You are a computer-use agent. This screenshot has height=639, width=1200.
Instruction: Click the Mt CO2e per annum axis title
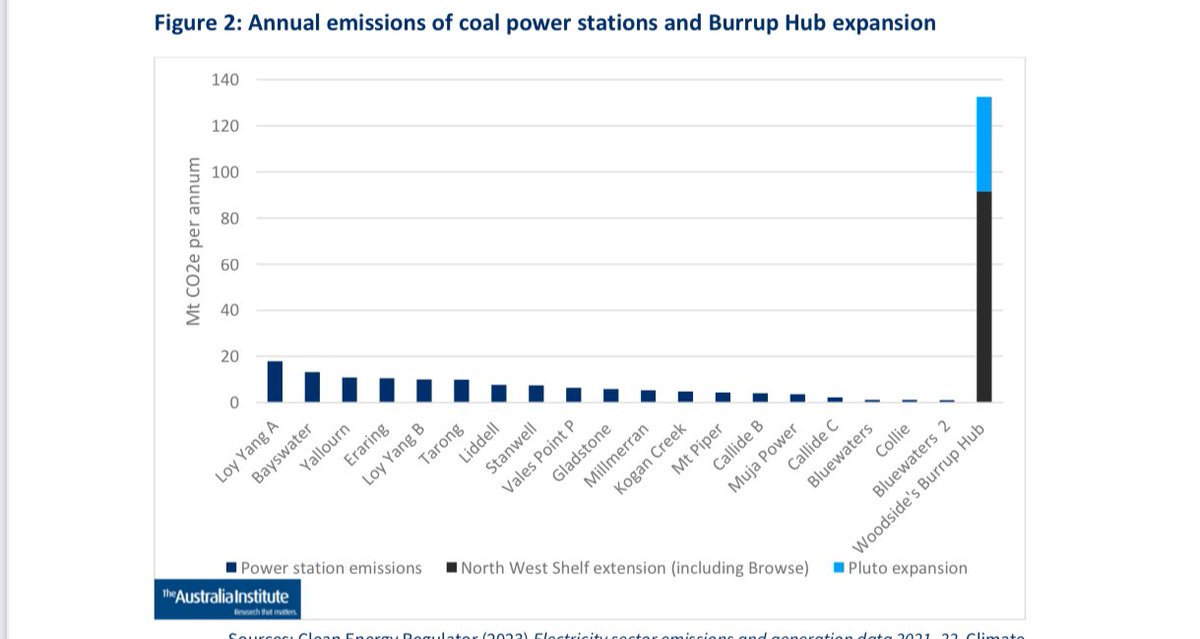[194, 241]
